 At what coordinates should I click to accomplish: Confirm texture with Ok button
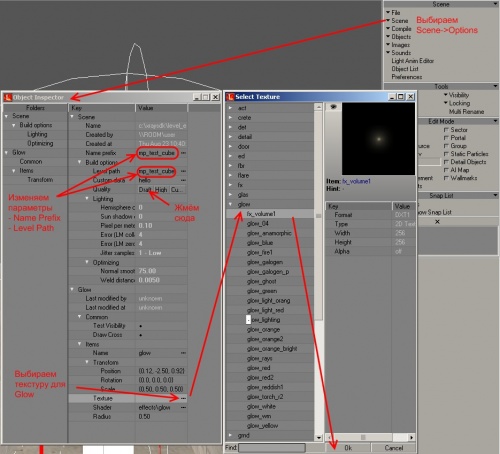pyautogui.click(x=348, y=448)
